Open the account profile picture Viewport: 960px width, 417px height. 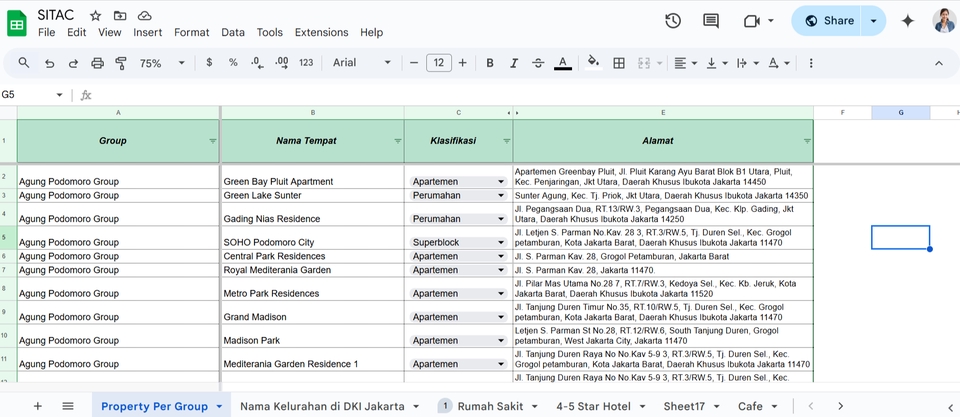pos(943,21)
